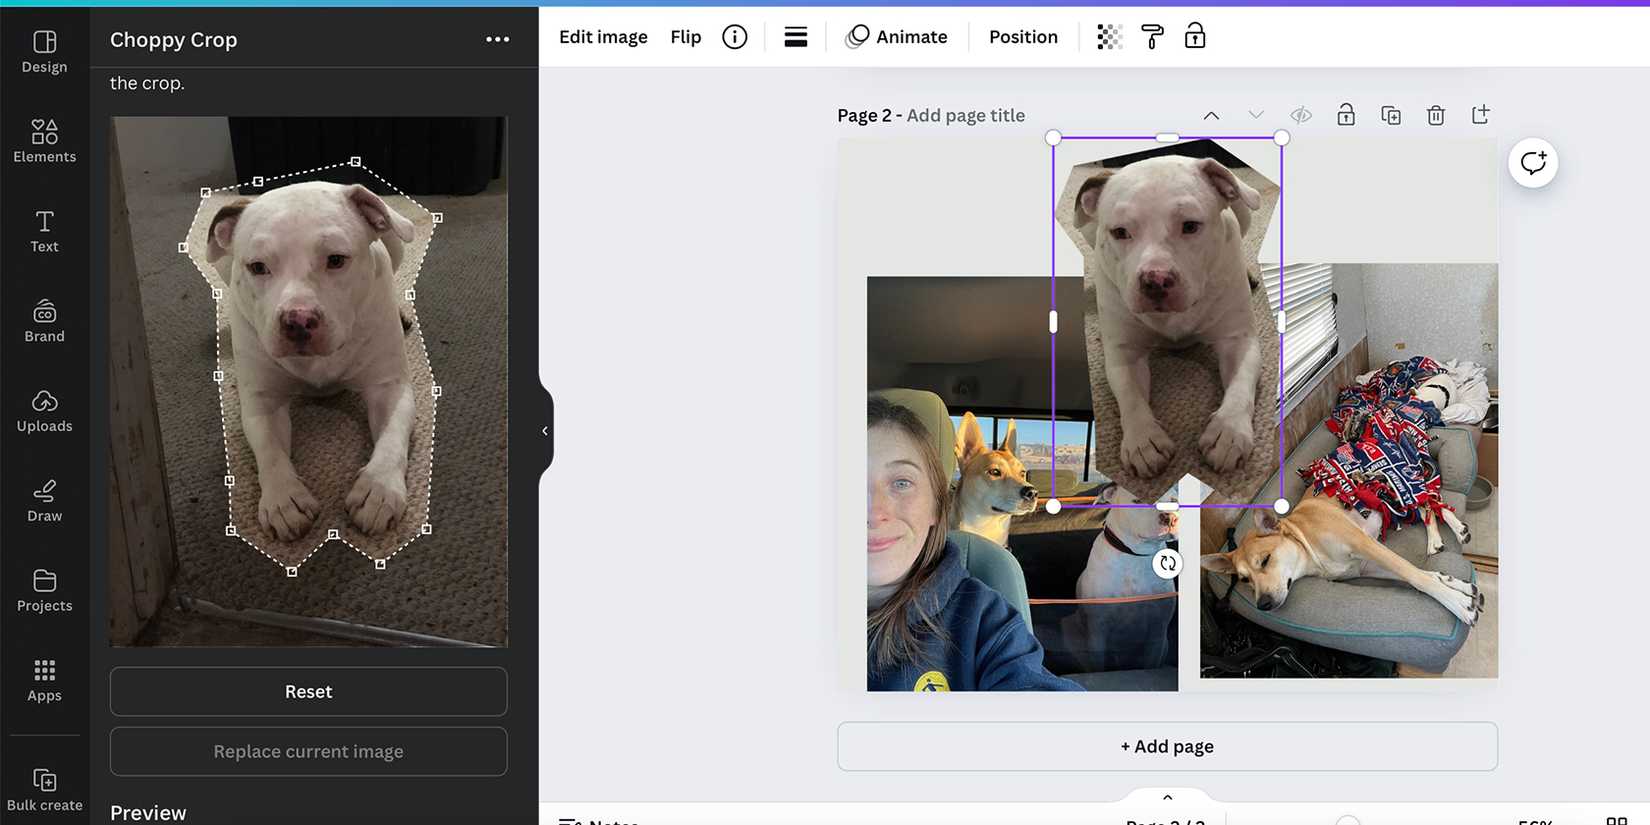Open the Flip menu

click(686, 37)
